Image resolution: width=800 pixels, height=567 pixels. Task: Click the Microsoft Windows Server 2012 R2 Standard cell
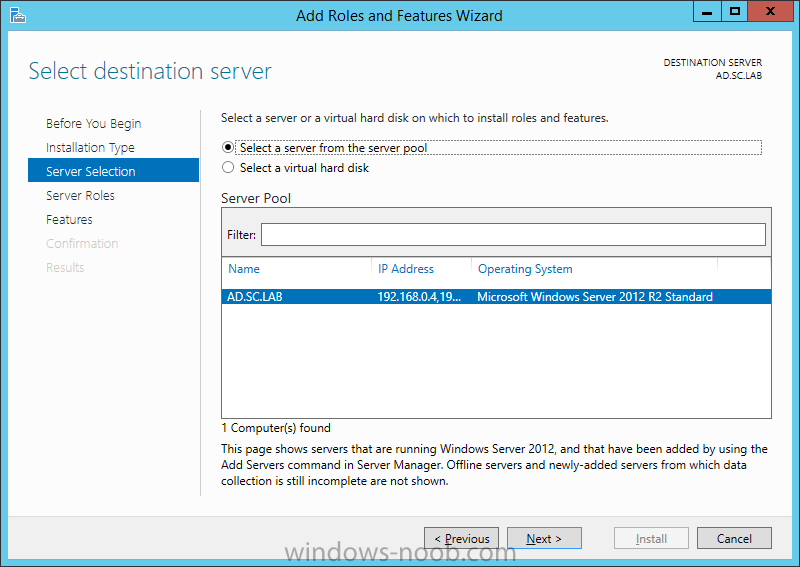click(594, 297)
